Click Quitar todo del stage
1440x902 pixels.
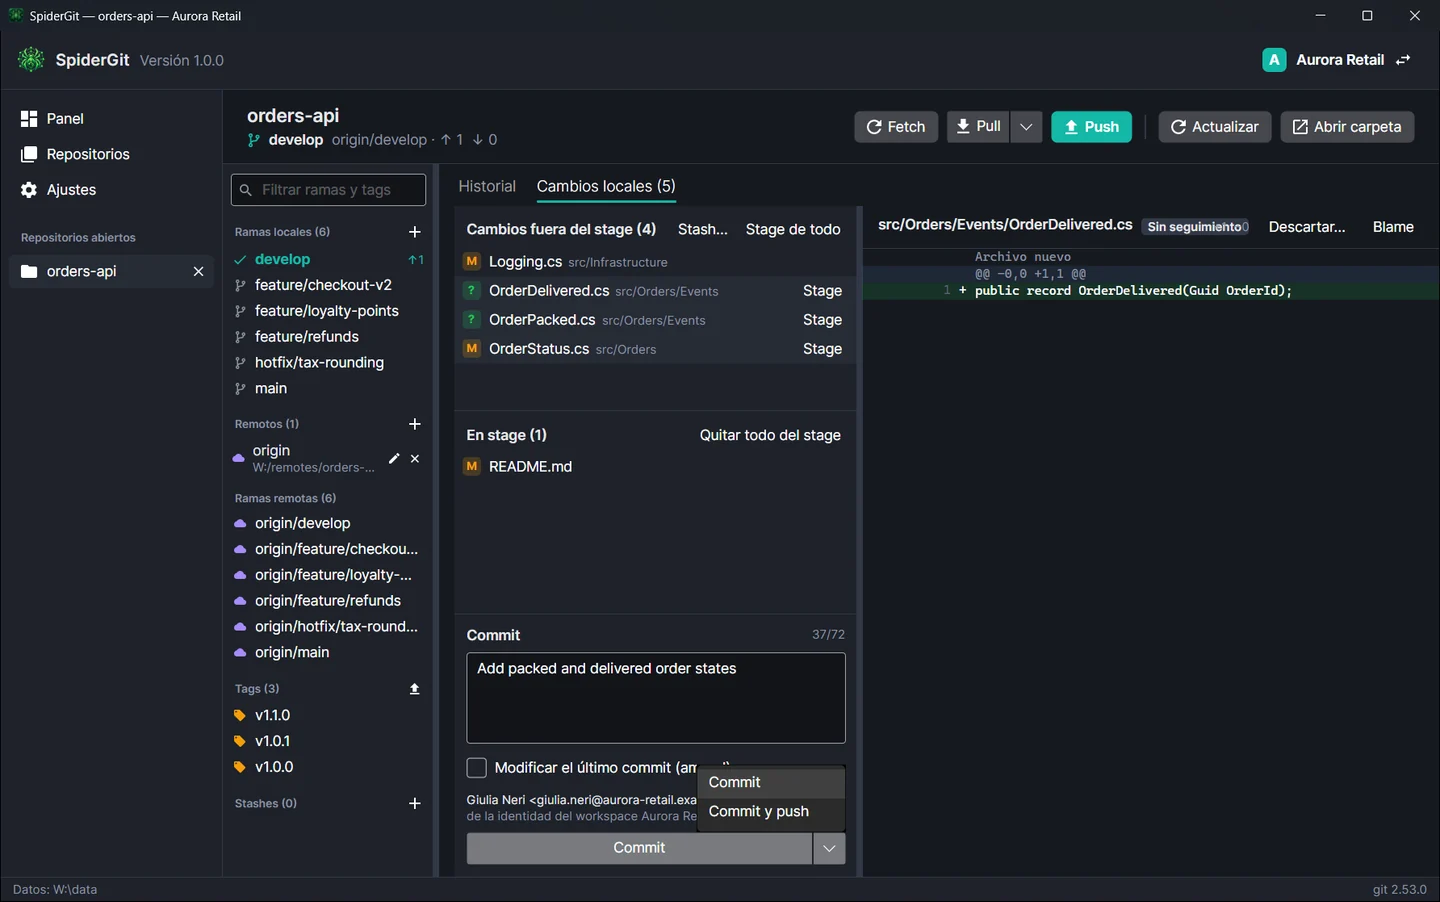(770, 435)
